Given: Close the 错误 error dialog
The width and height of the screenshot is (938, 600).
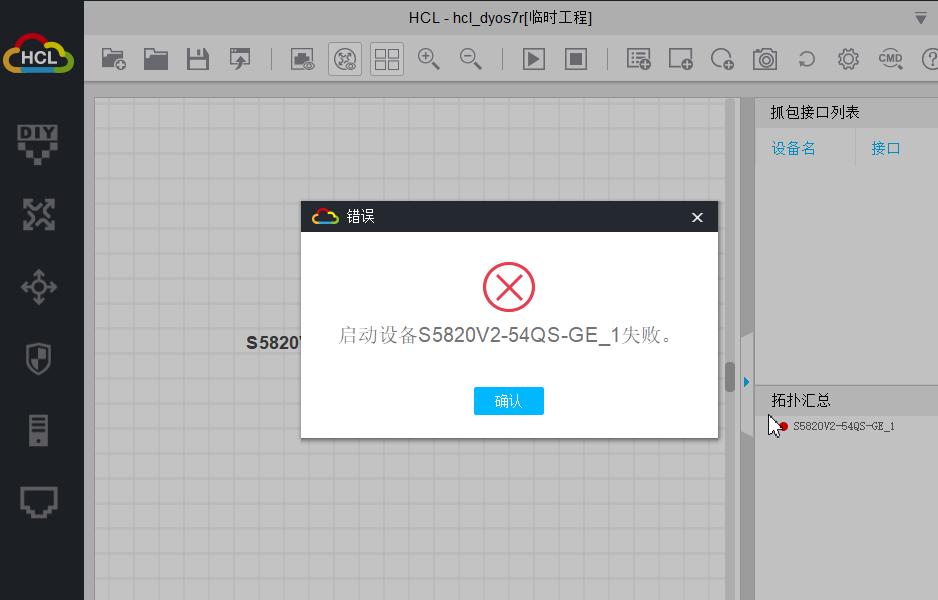Looking at the screenshot, I should click(697, 217).
